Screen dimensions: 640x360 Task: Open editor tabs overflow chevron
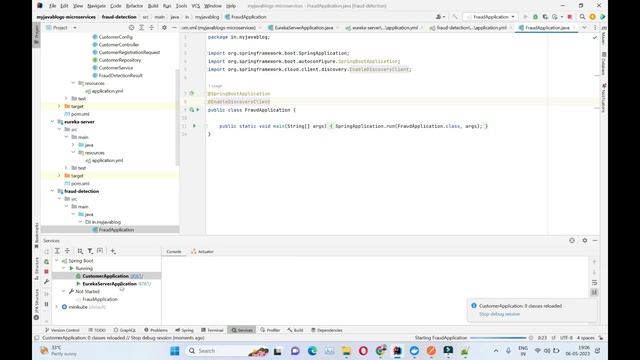coord(584,27)
